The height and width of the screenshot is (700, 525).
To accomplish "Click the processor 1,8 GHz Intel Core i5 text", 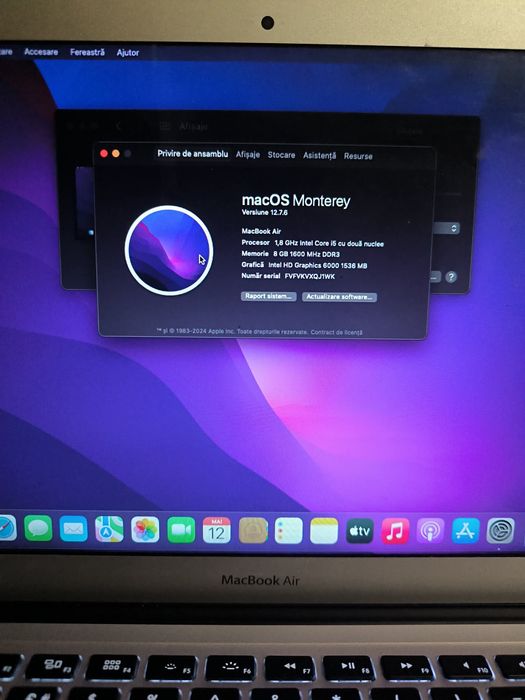I will (329, 243).
